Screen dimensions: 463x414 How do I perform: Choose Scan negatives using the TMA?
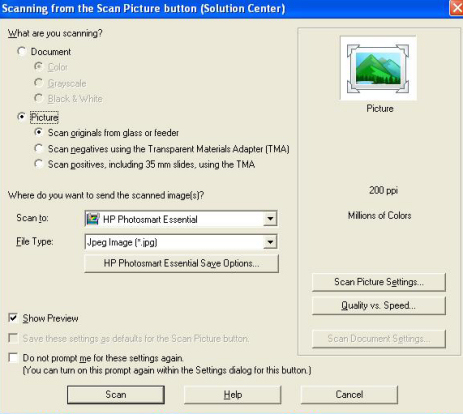[x=39, y=148]
